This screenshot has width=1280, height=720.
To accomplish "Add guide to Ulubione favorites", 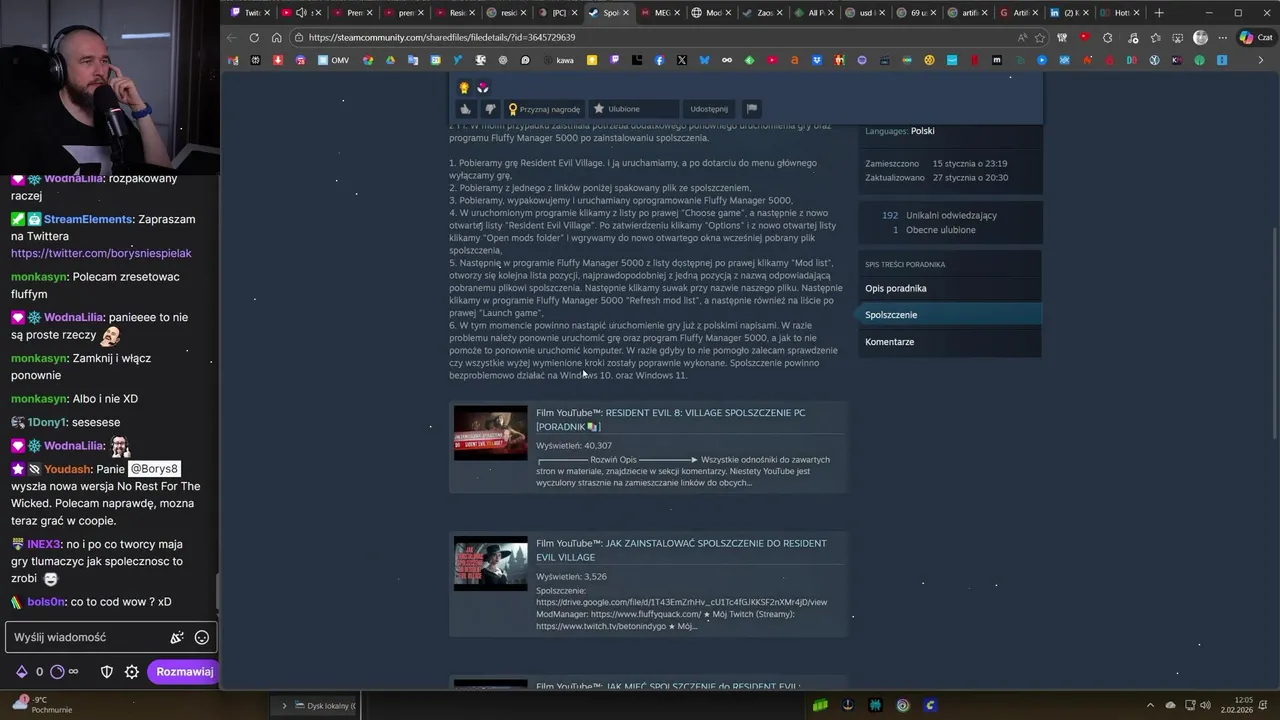I will pyautogui.click(x=633, y=109).
